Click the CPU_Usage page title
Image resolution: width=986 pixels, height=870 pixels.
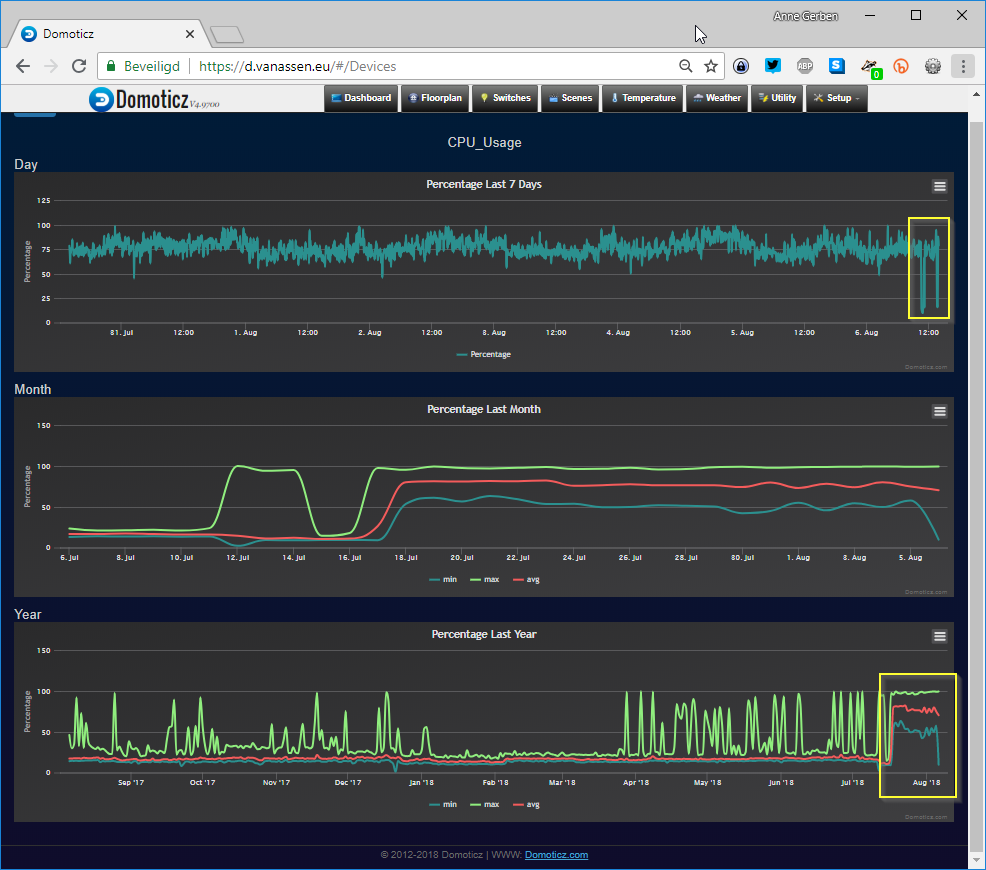click(x=484, y=143)
